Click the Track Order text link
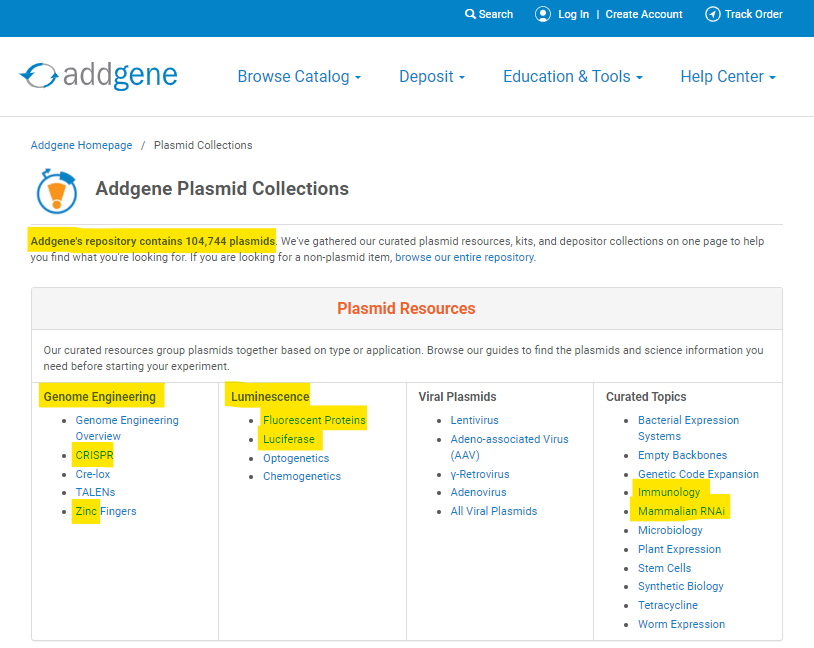This screenshot has width=814, height=648. point(753,14)
